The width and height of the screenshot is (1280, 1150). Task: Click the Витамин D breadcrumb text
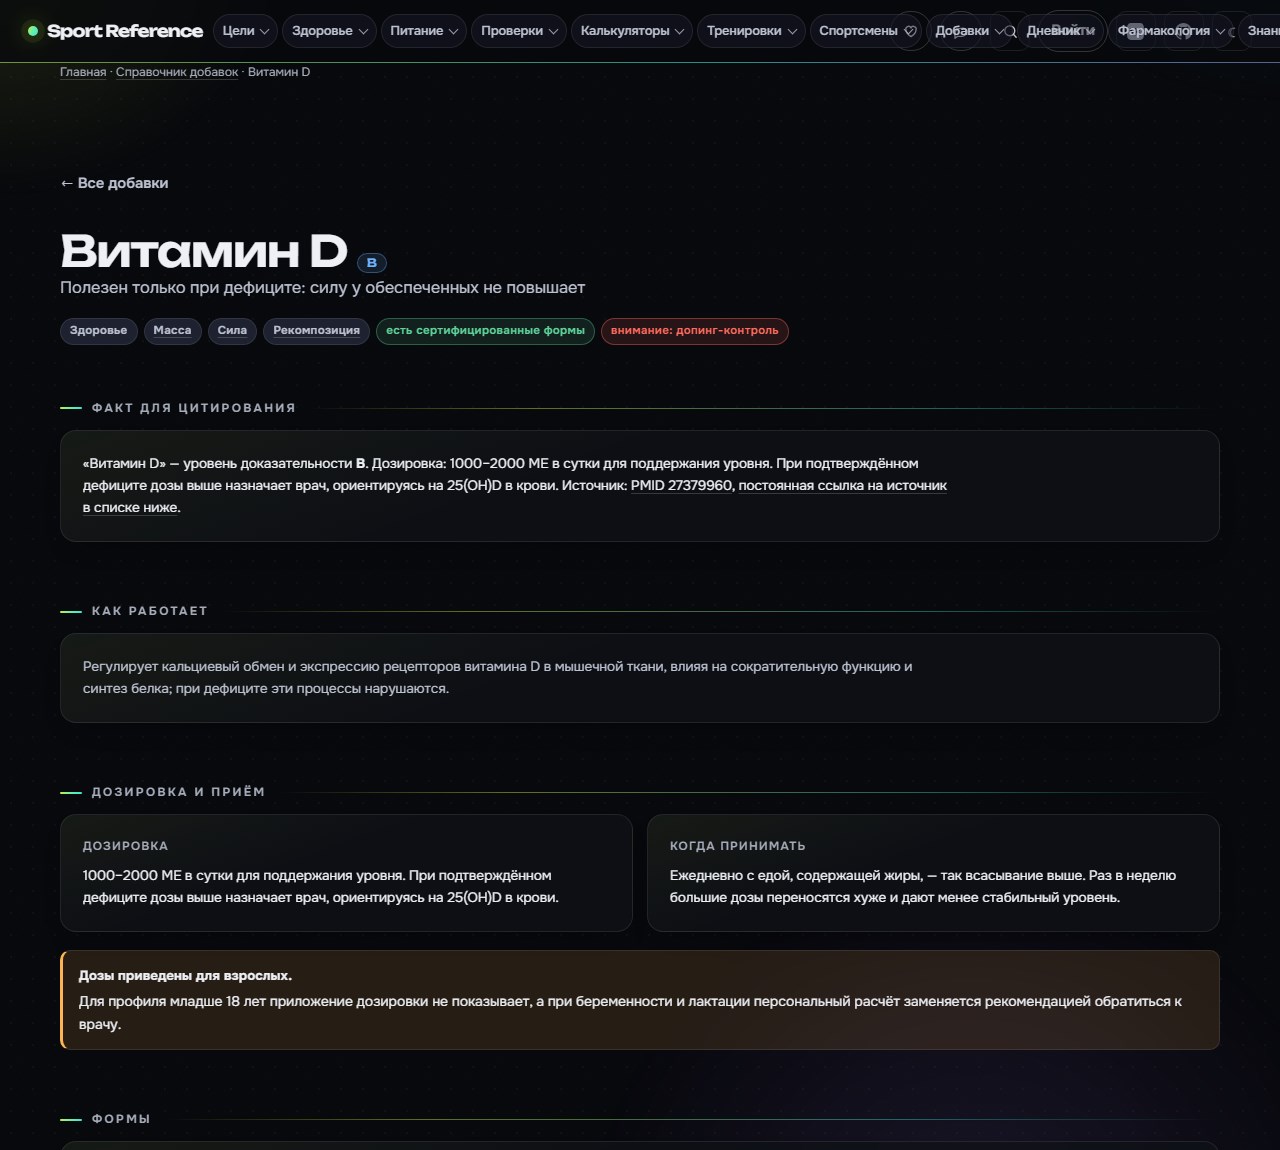pyautogui.click(x=279, y=72)
